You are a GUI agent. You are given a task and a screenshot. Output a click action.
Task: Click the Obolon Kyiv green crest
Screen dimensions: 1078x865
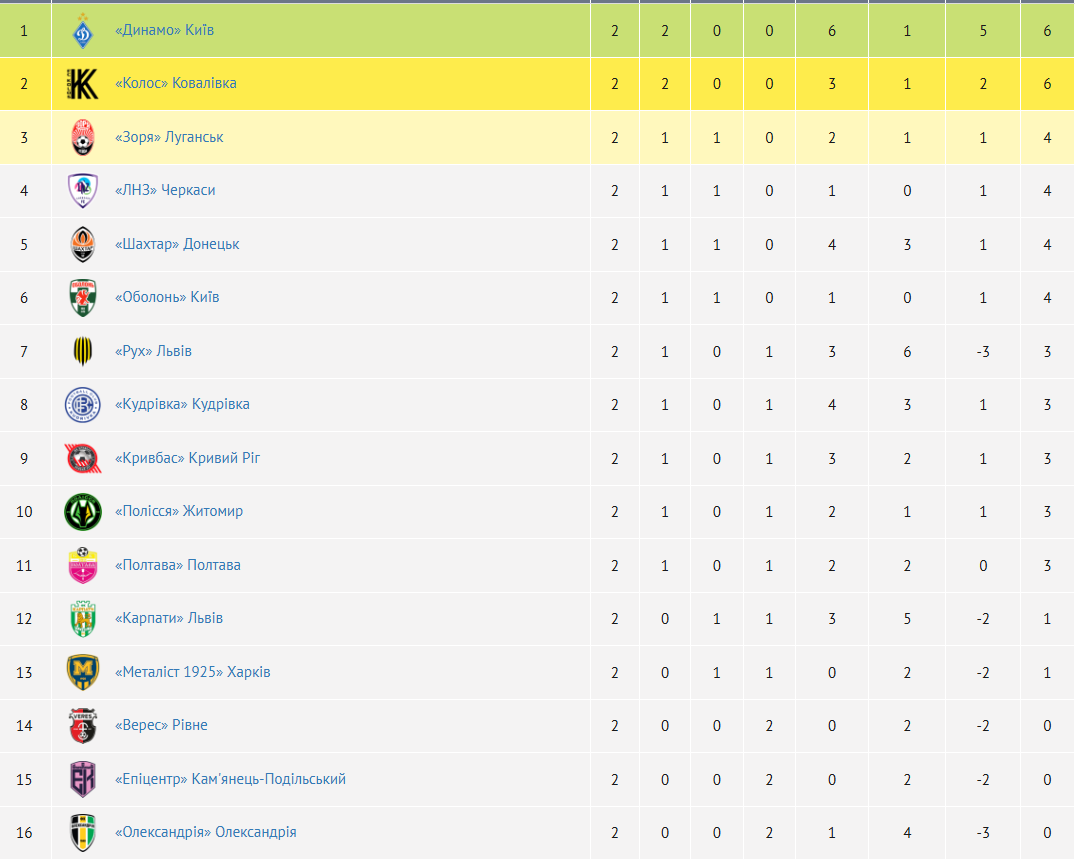82,298
